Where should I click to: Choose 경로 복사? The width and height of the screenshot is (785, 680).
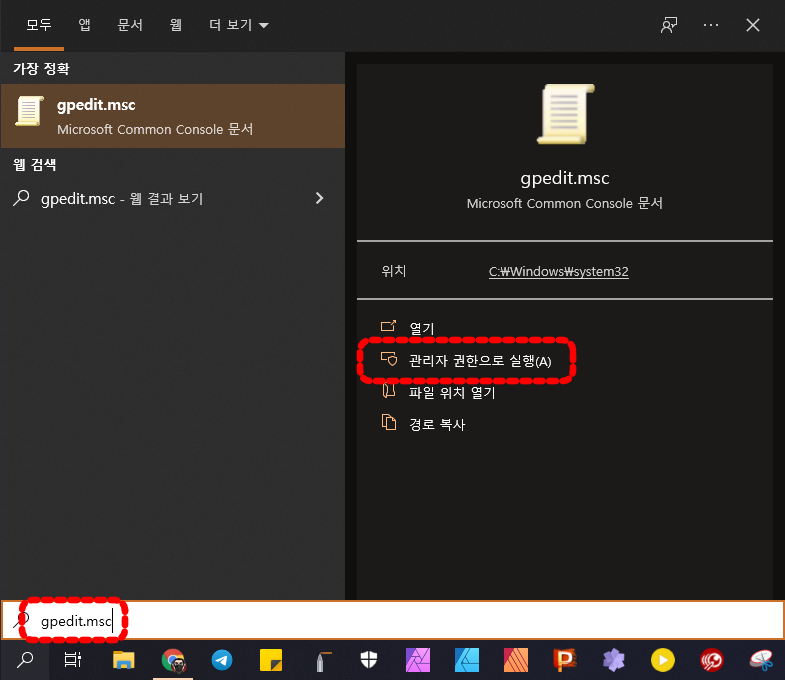(437, 425)
